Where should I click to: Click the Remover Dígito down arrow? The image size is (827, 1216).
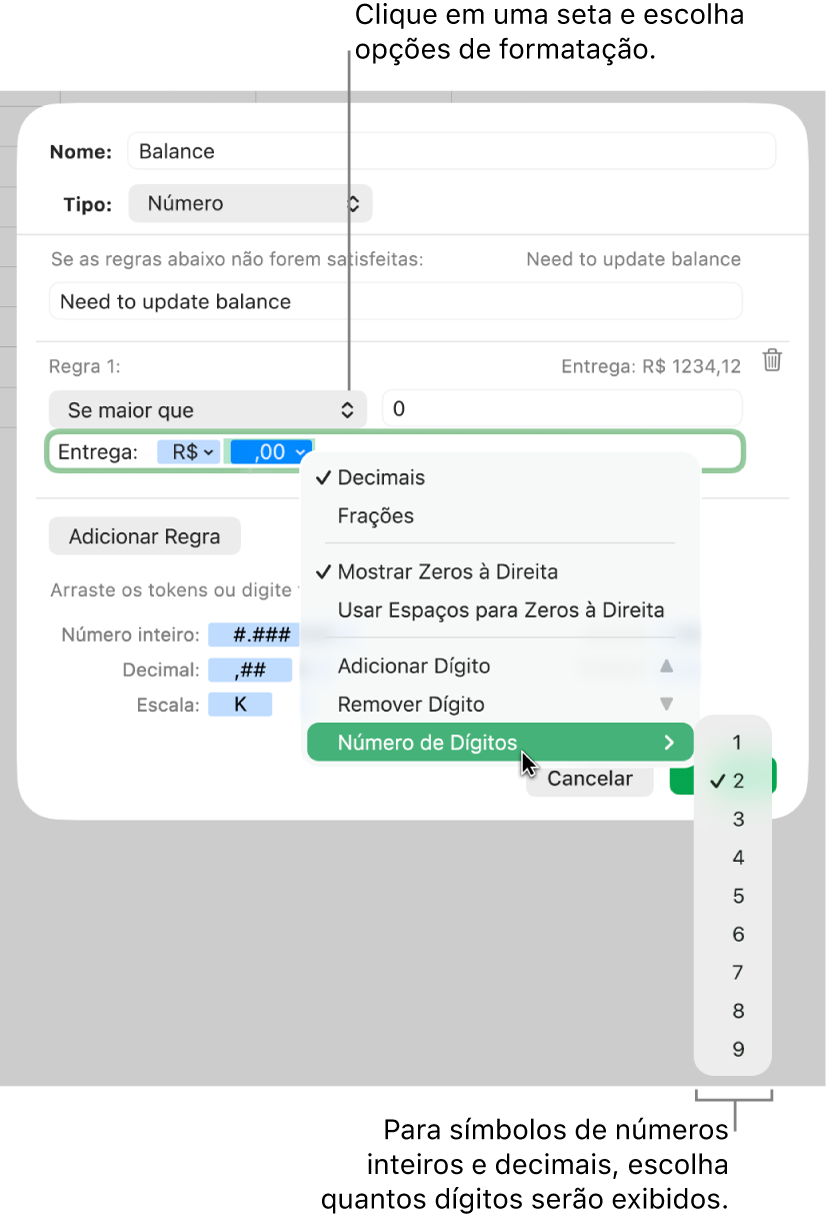tap(667, 704)
